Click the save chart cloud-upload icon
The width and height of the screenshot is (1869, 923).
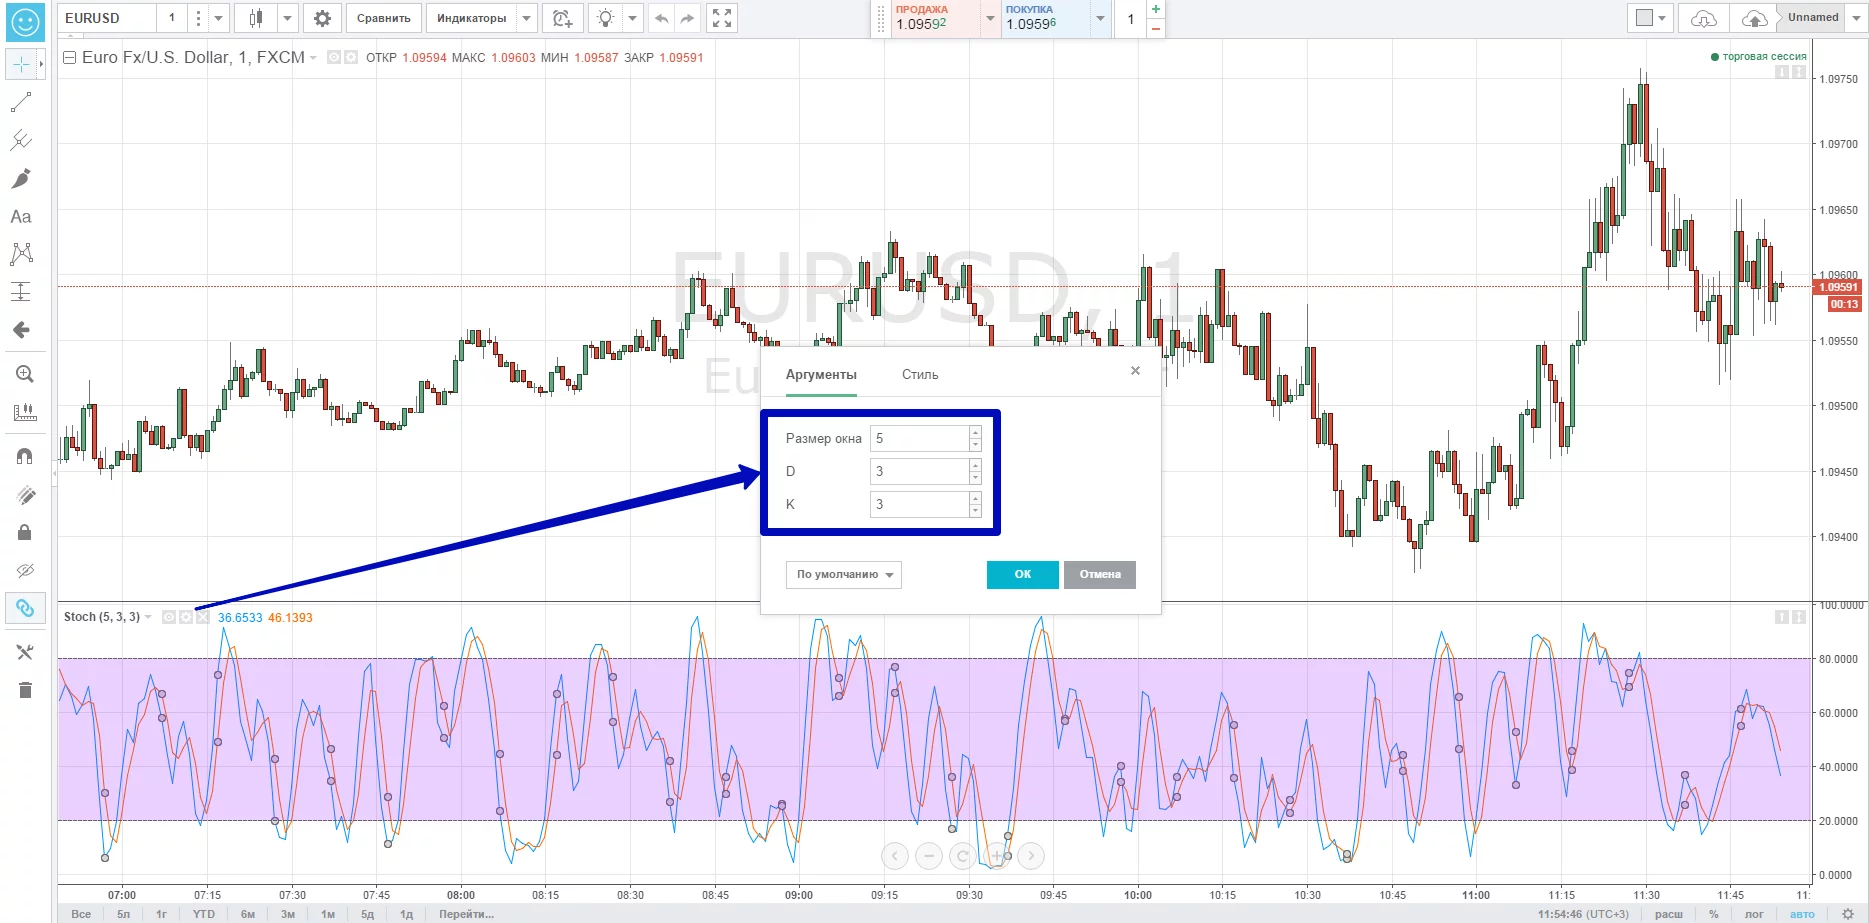(1753, 18)
